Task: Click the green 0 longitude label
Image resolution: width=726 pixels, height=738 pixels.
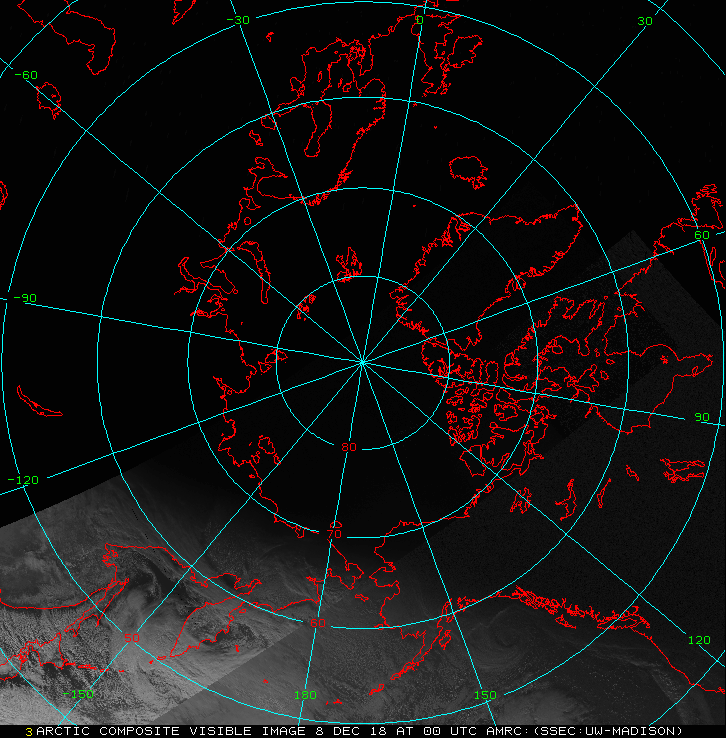Action: coord(420,20)
